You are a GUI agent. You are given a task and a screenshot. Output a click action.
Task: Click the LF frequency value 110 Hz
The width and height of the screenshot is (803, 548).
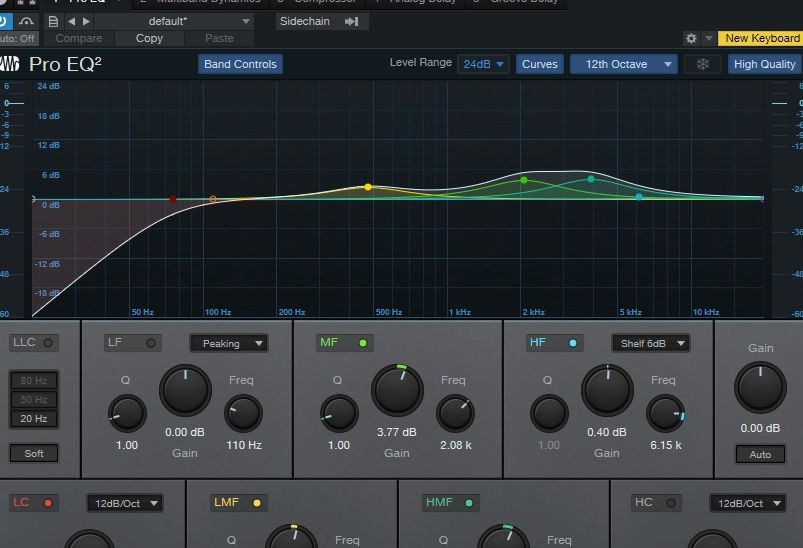tap(244, 446)
